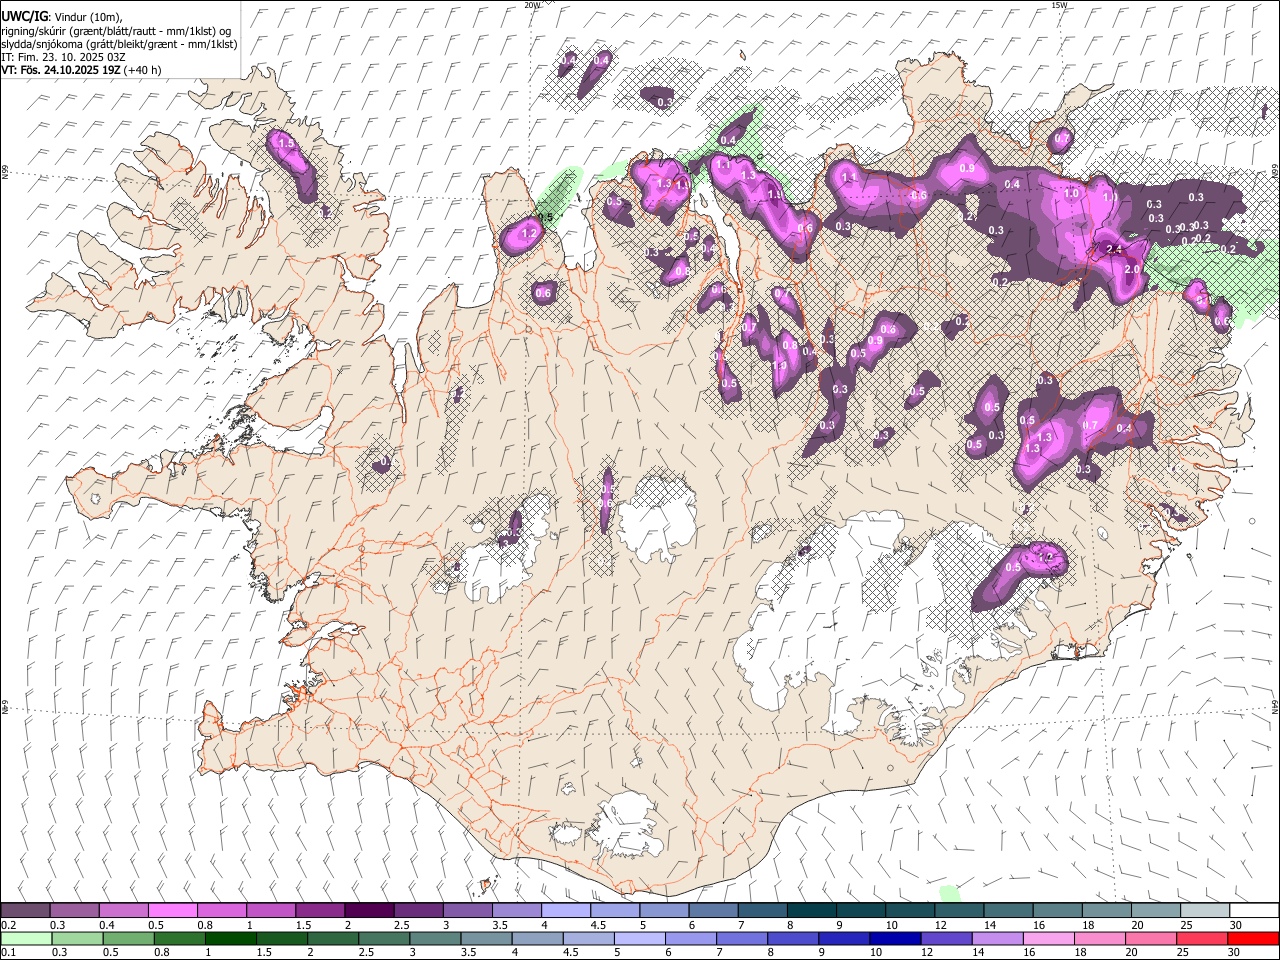Pick upper legend swatch between 8 and 9

tap(812, 910)
